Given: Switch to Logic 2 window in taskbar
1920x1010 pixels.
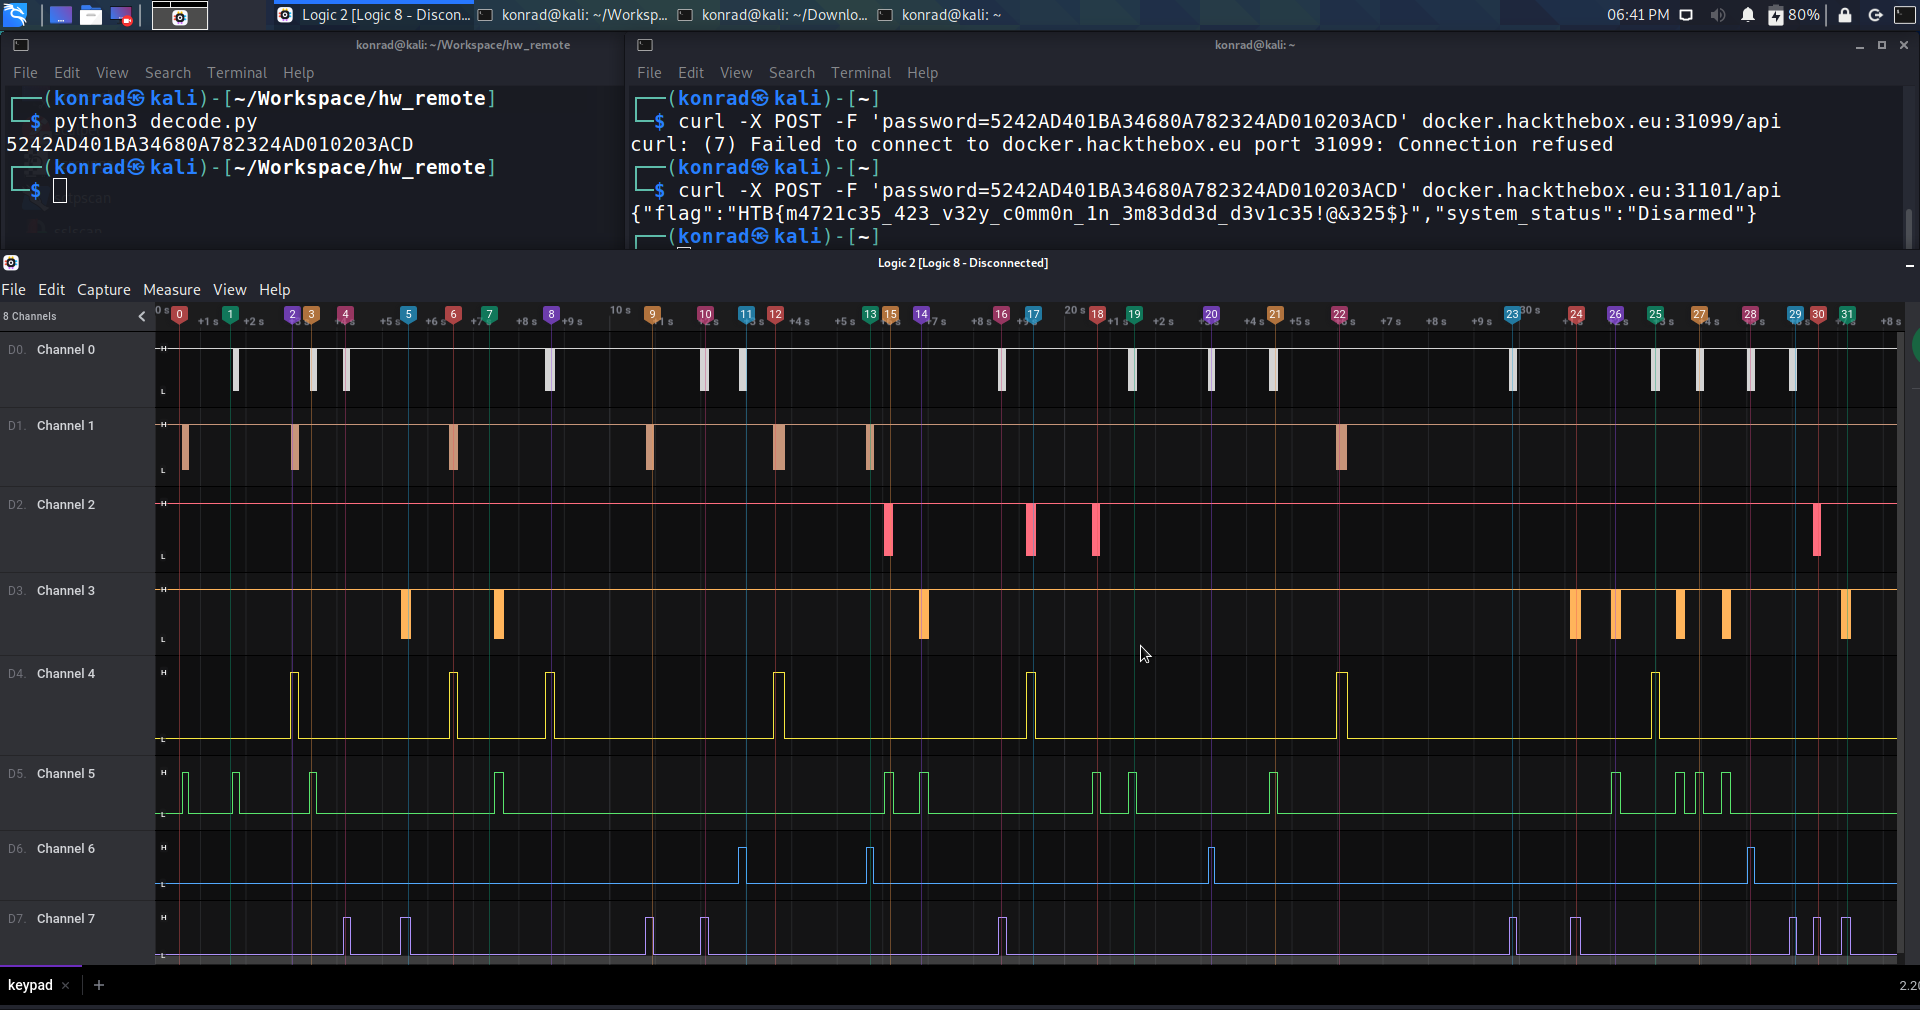Looking at the screenshot, I should coord(374,15).
